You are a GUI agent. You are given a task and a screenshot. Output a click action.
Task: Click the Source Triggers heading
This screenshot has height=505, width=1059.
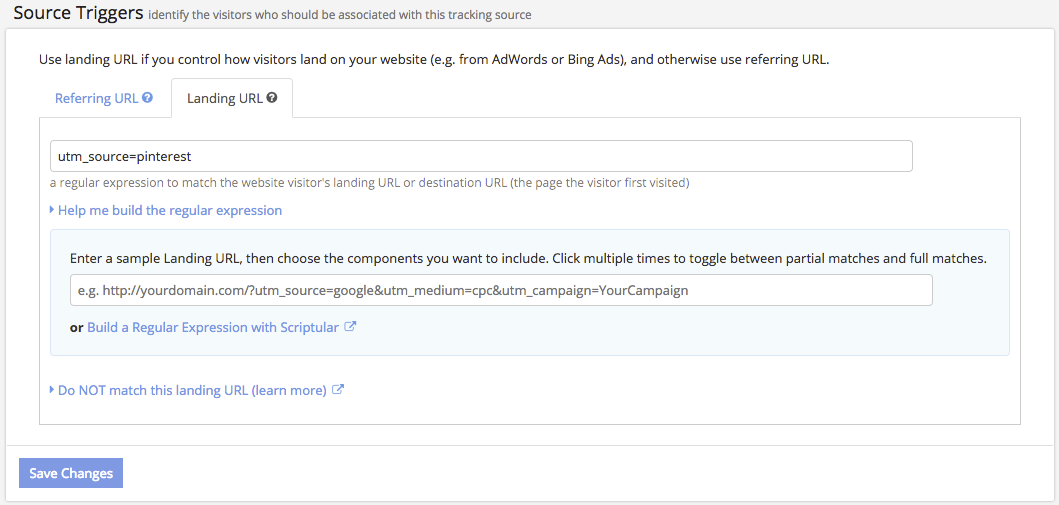point(78,12)
